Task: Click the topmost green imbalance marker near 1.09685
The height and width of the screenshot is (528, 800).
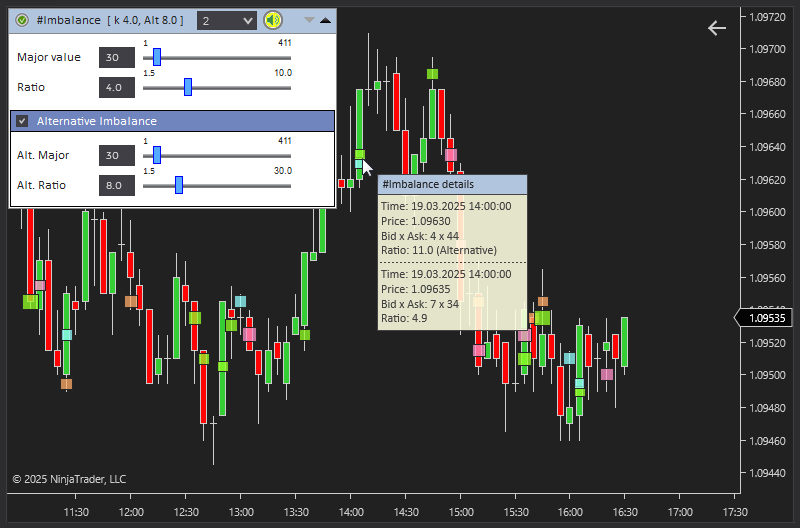Action: (432, 73)
